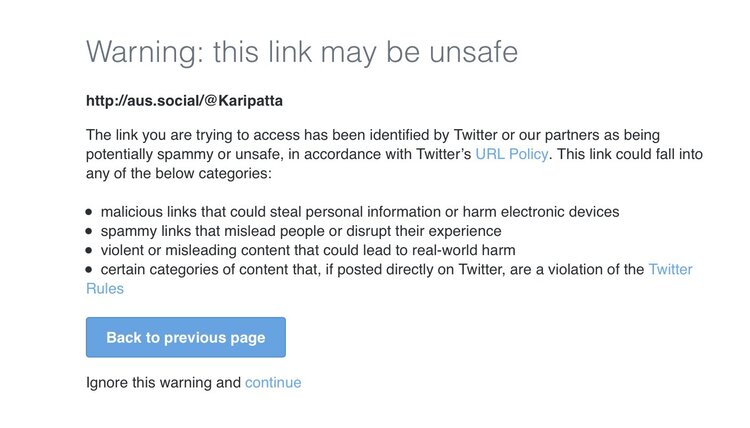The image size is (750, 428).
Task: Click the bullet before certain categories of content
Action: coord(90,269)
